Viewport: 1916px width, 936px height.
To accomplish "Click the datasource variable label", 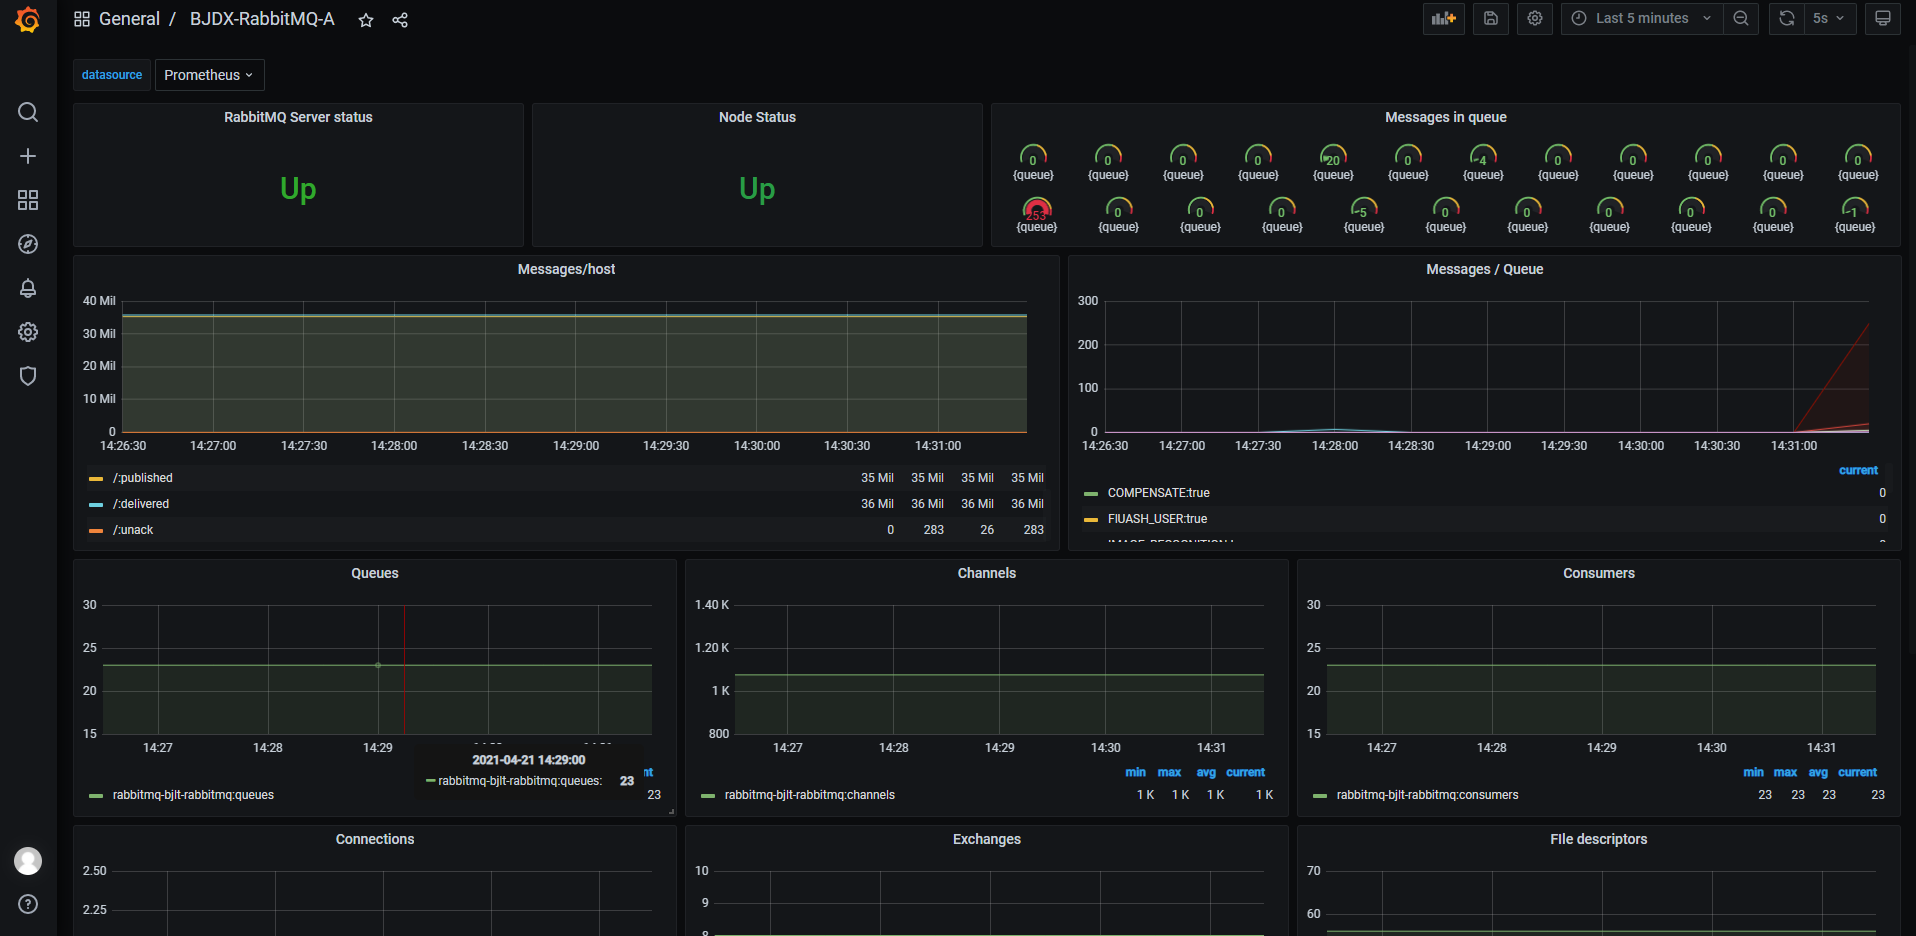I will pyautogui.click(x=112, y=75).
